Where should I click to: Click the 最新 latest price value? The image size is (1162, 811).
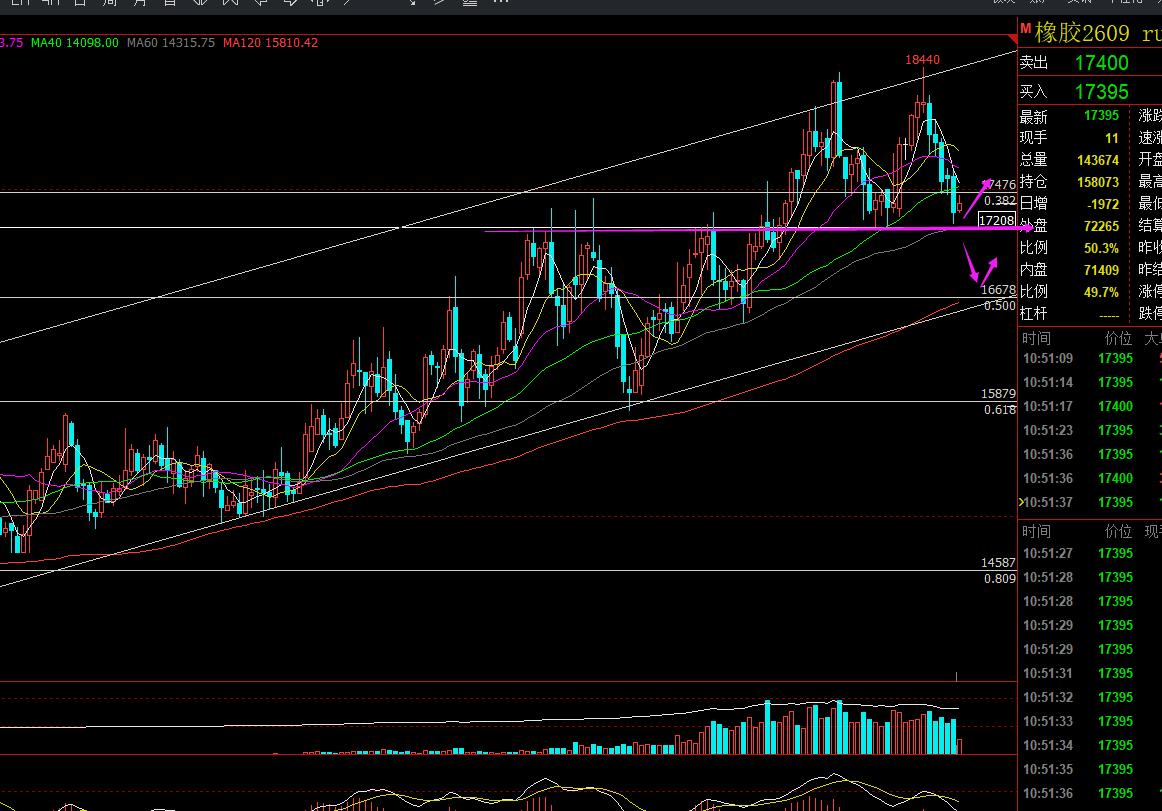click(x=1101, y=116)
